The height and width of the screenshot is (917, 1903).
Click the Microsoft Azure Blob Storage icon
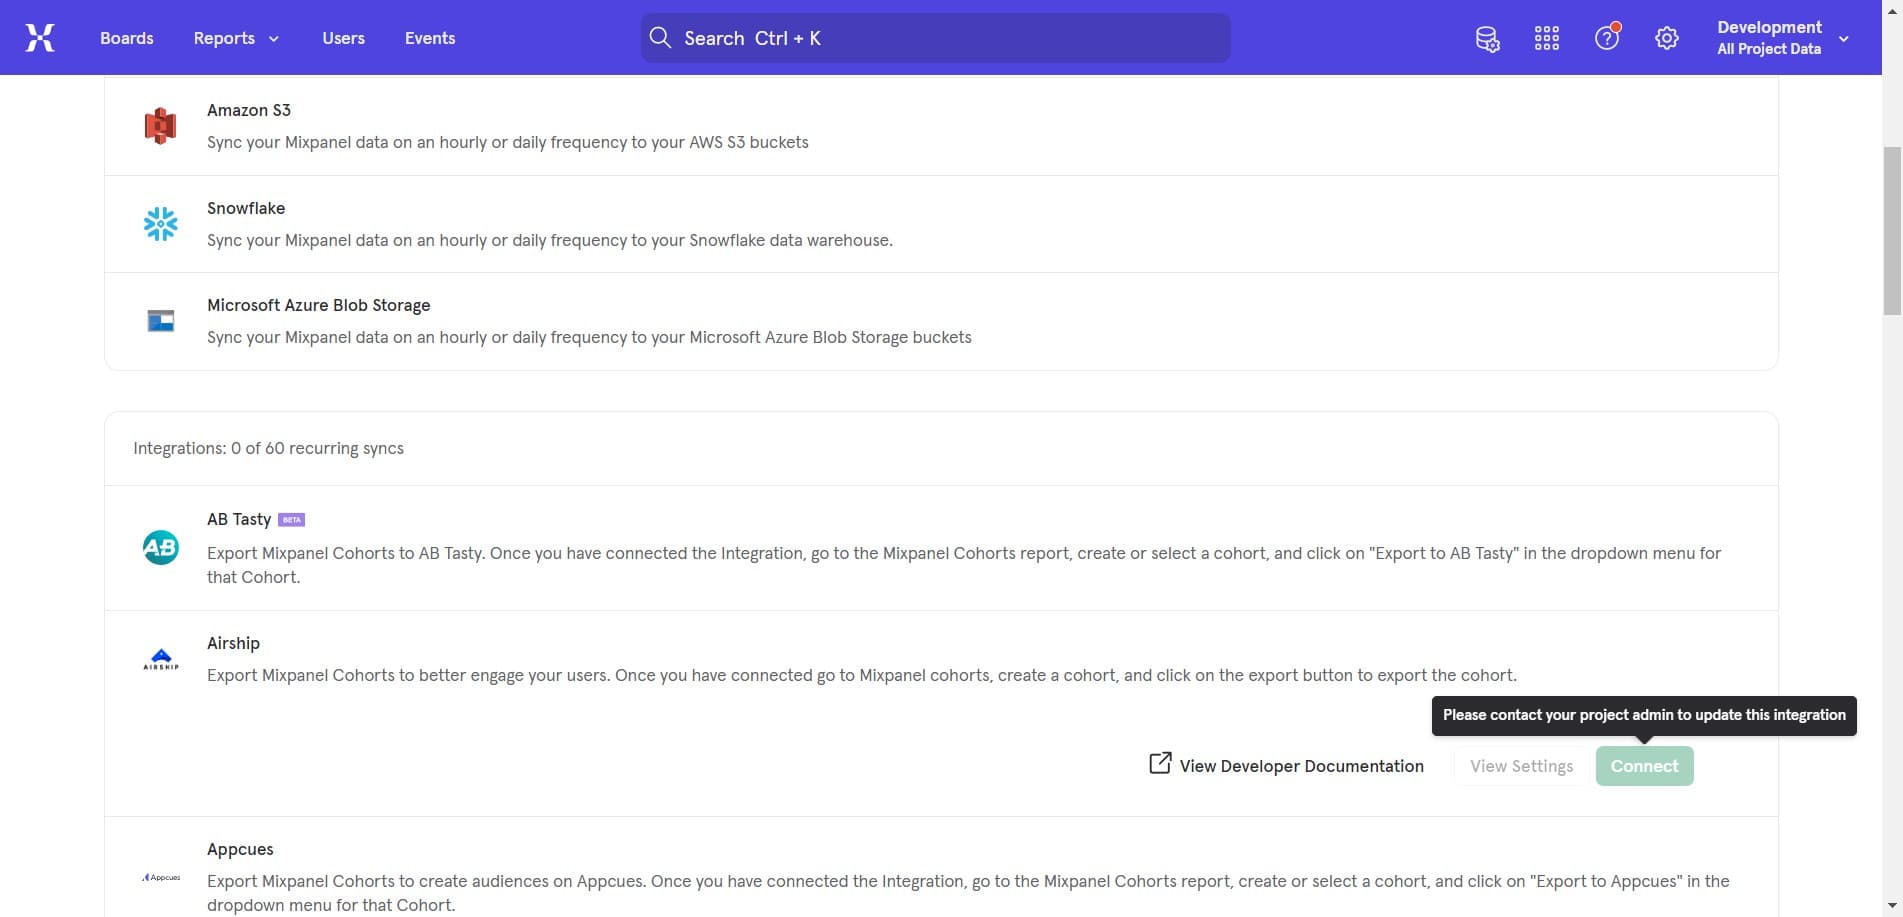[x=160, y=321]
